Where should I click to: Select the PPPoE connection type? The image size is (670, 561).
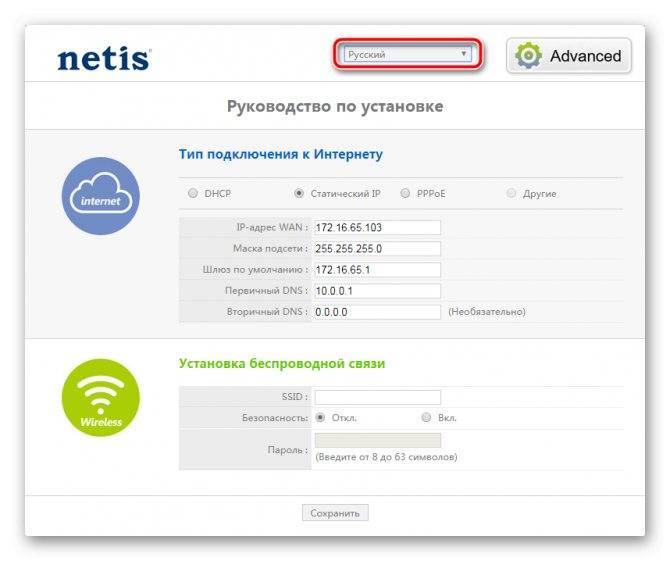(405, 193)
